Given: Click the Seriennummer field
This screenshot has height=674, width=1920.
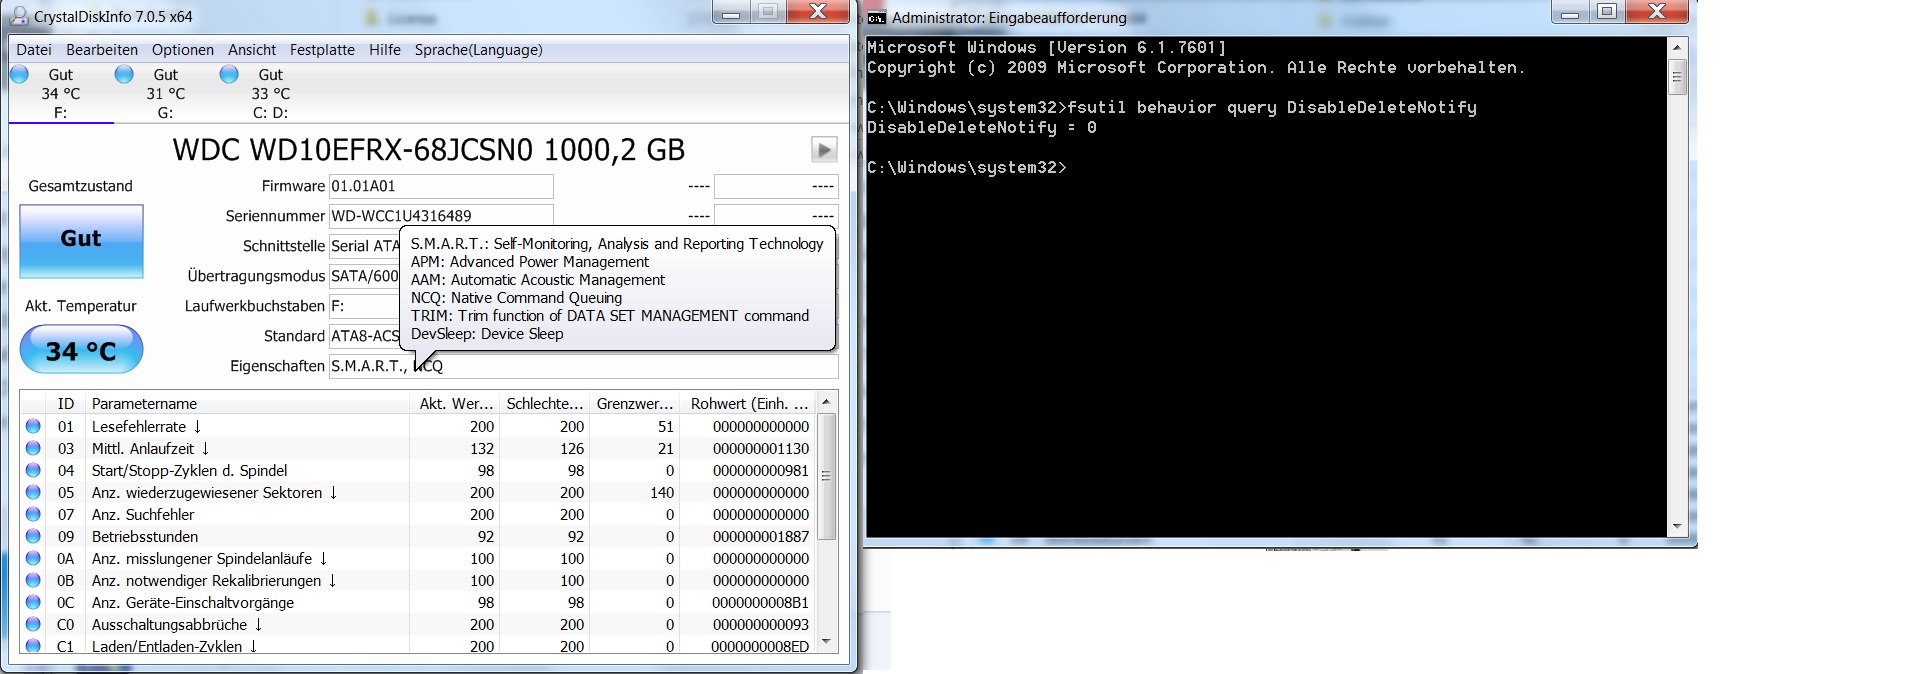Looking at the screenshot, I should (x=441, y=215).
